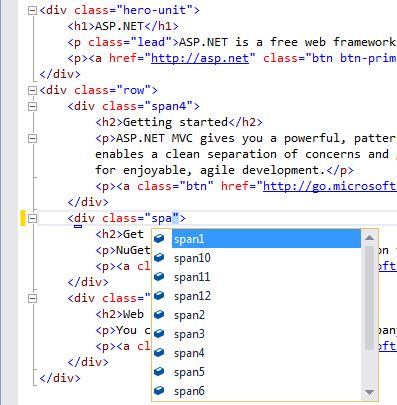Select span4 suggestion entry
The image size is (397, 405).
pos(189,353)
